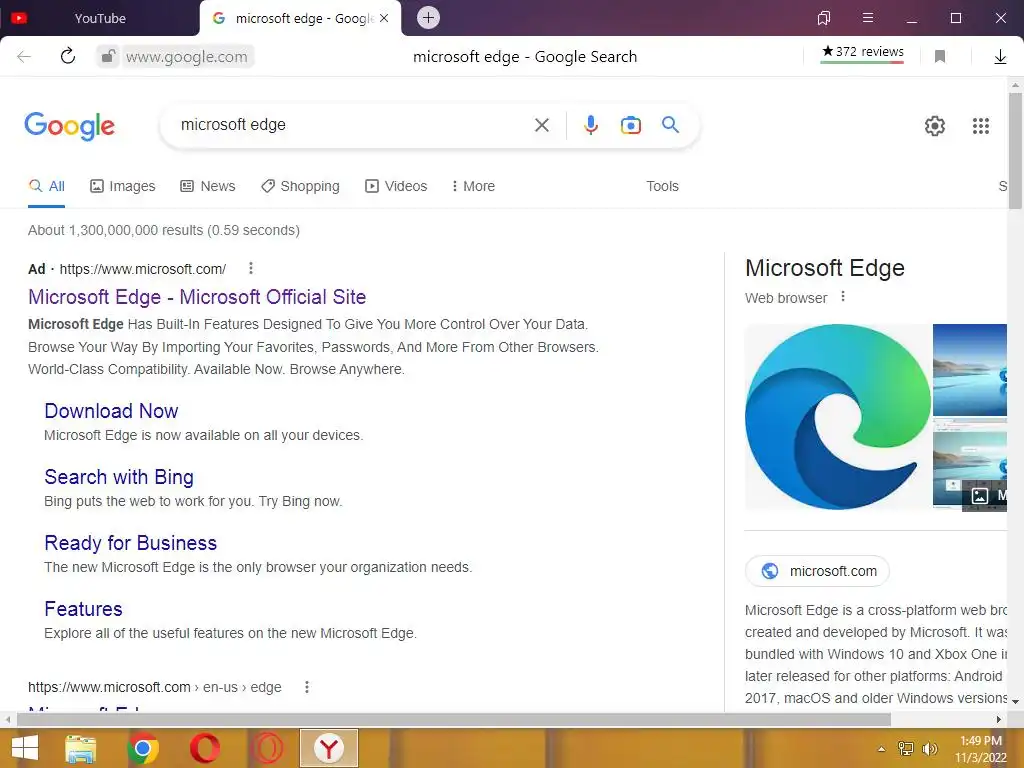Switch to the YouTube tab
The width and height of the screenshot is (1024, 768).
(x=99, y=18)
